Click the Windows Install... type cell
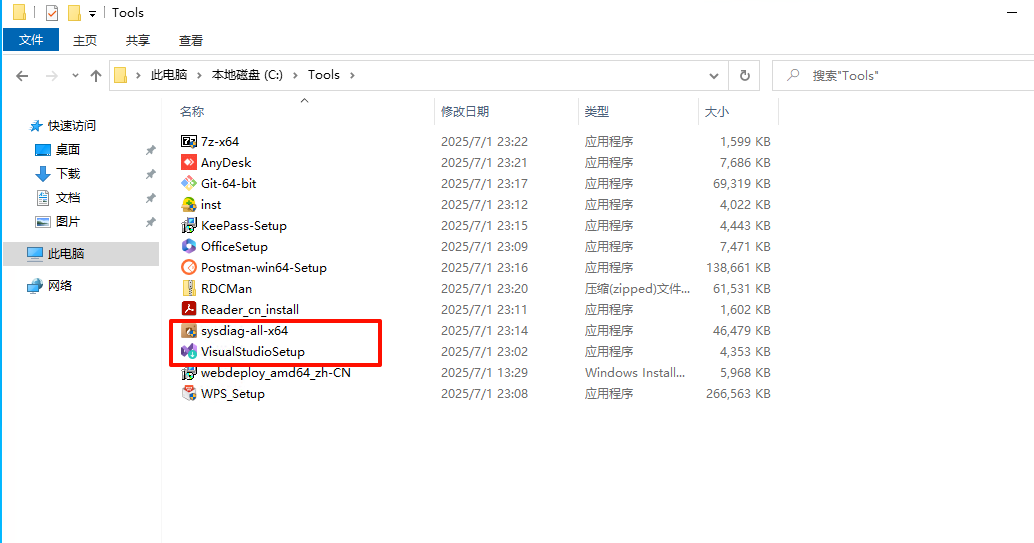The height and width of the screenshot is (543, 1034). [634, 373]
